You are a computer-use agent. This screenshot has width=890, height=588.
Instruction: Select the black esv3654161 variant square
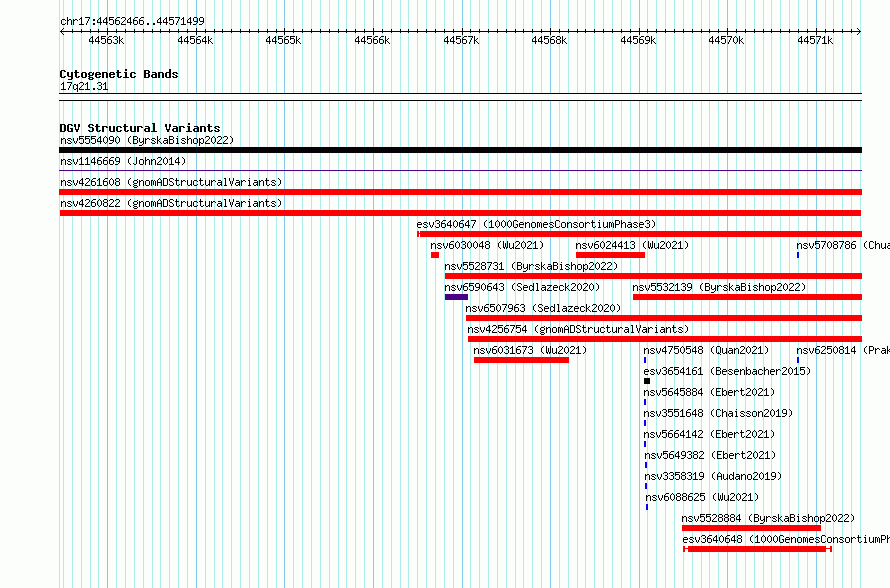(647, 381)
